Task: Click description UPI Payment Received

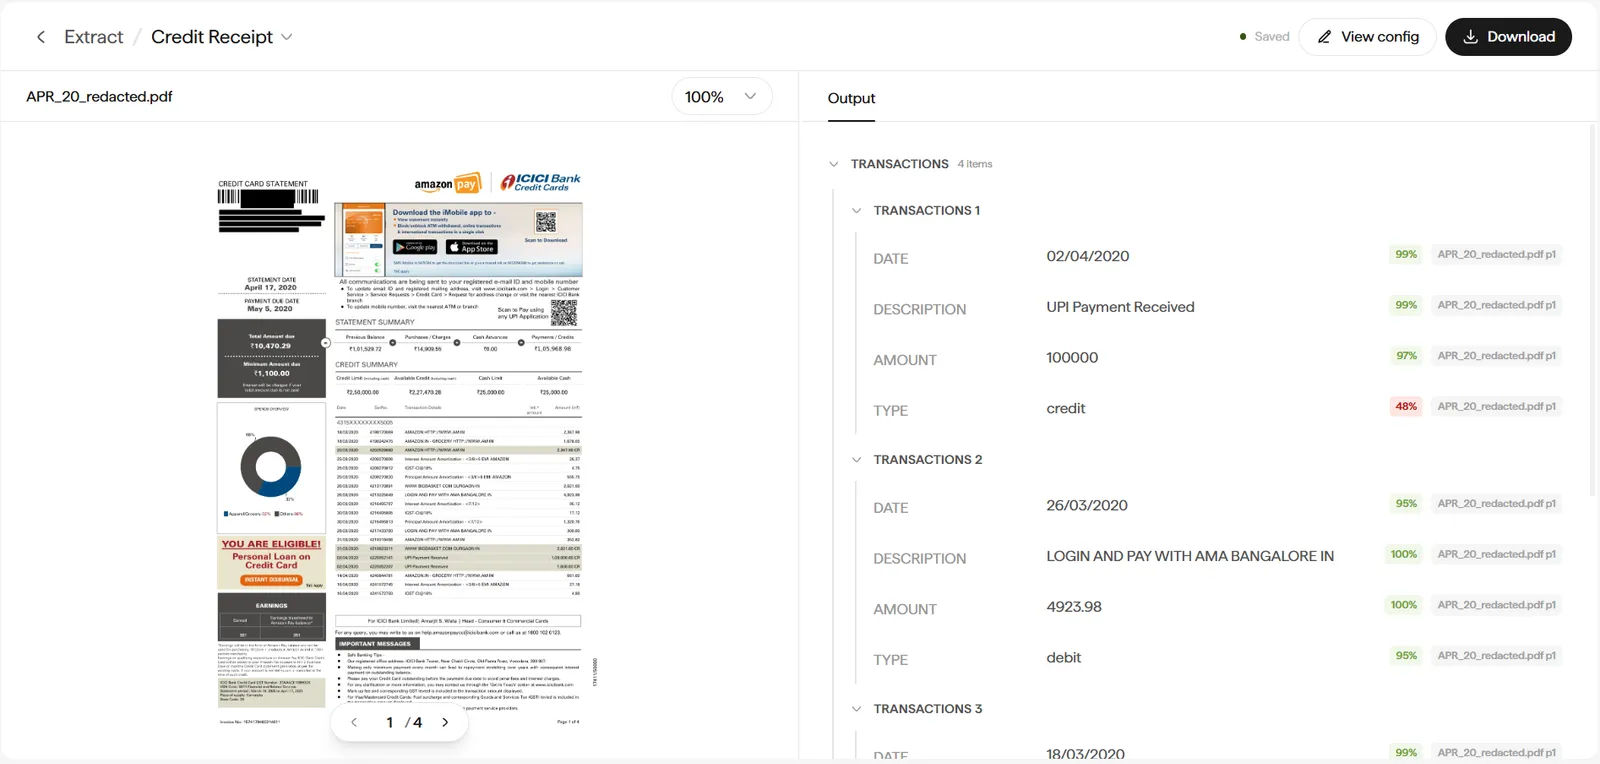Action: (1120, 307)
